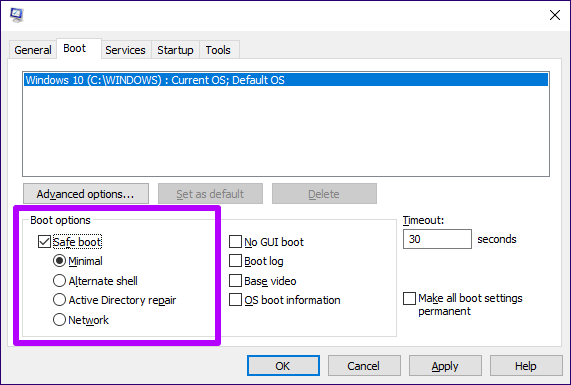
Task: Select the Minimal safe boot option
Action: [x=59, y=261]
